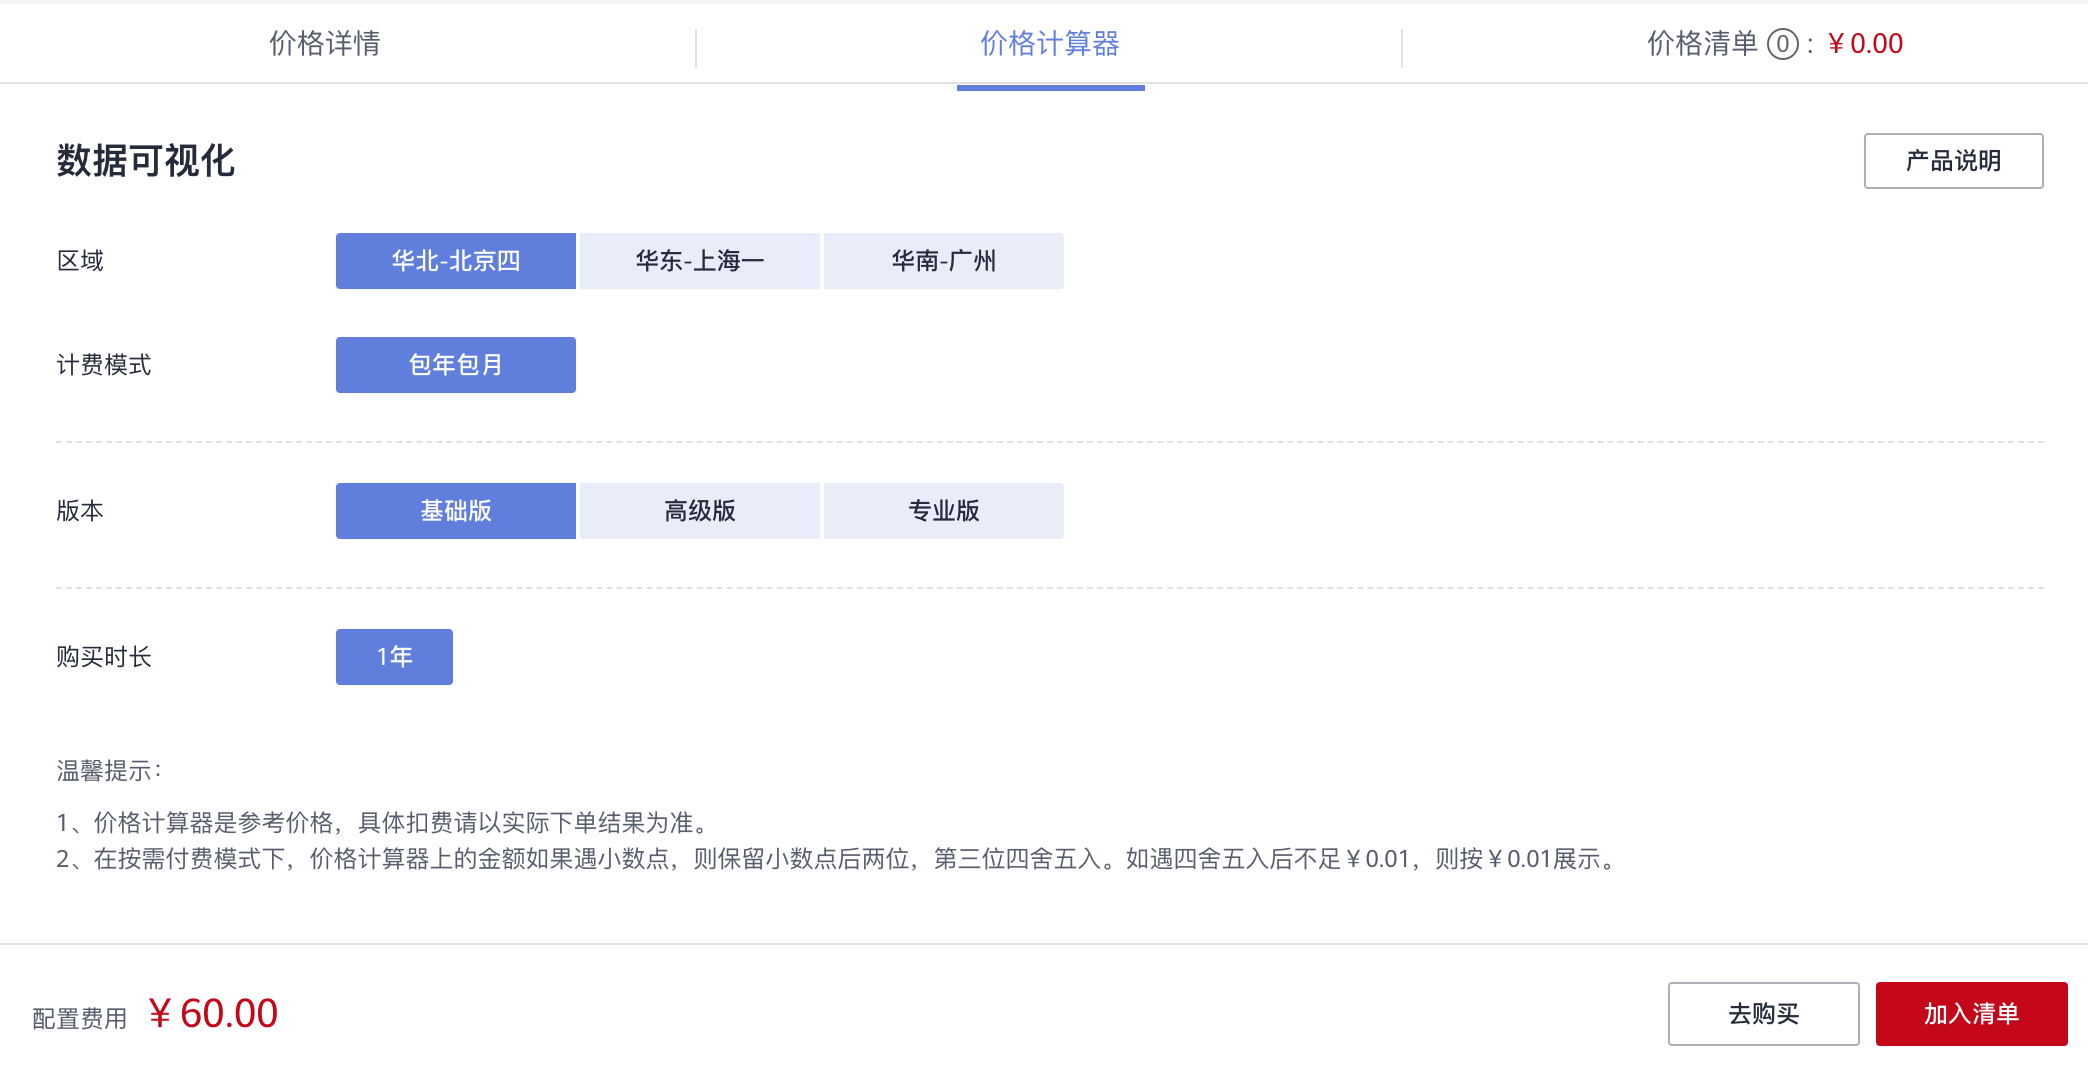Set purchase duration to 1年

click(x=394, y=657)
